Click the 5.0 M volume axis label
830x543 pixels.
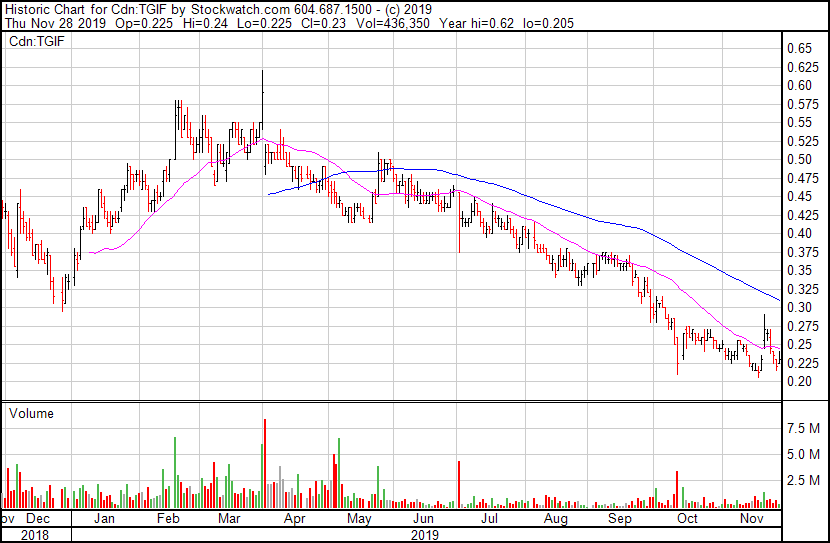point(804,454)
